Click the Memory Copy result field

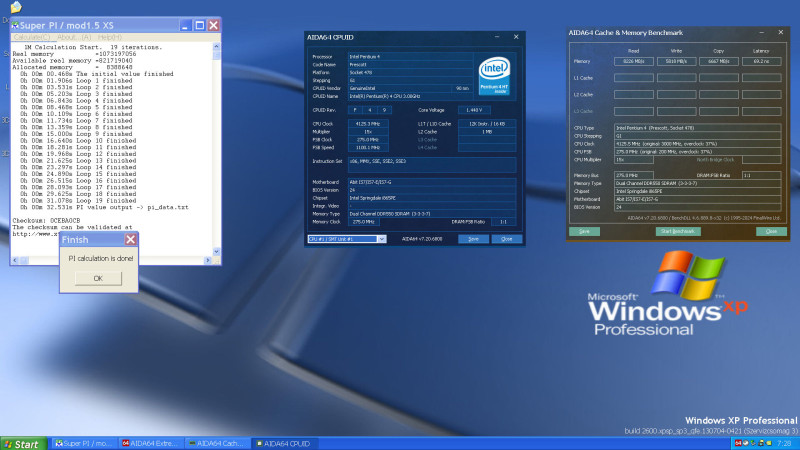coord(719,61)
